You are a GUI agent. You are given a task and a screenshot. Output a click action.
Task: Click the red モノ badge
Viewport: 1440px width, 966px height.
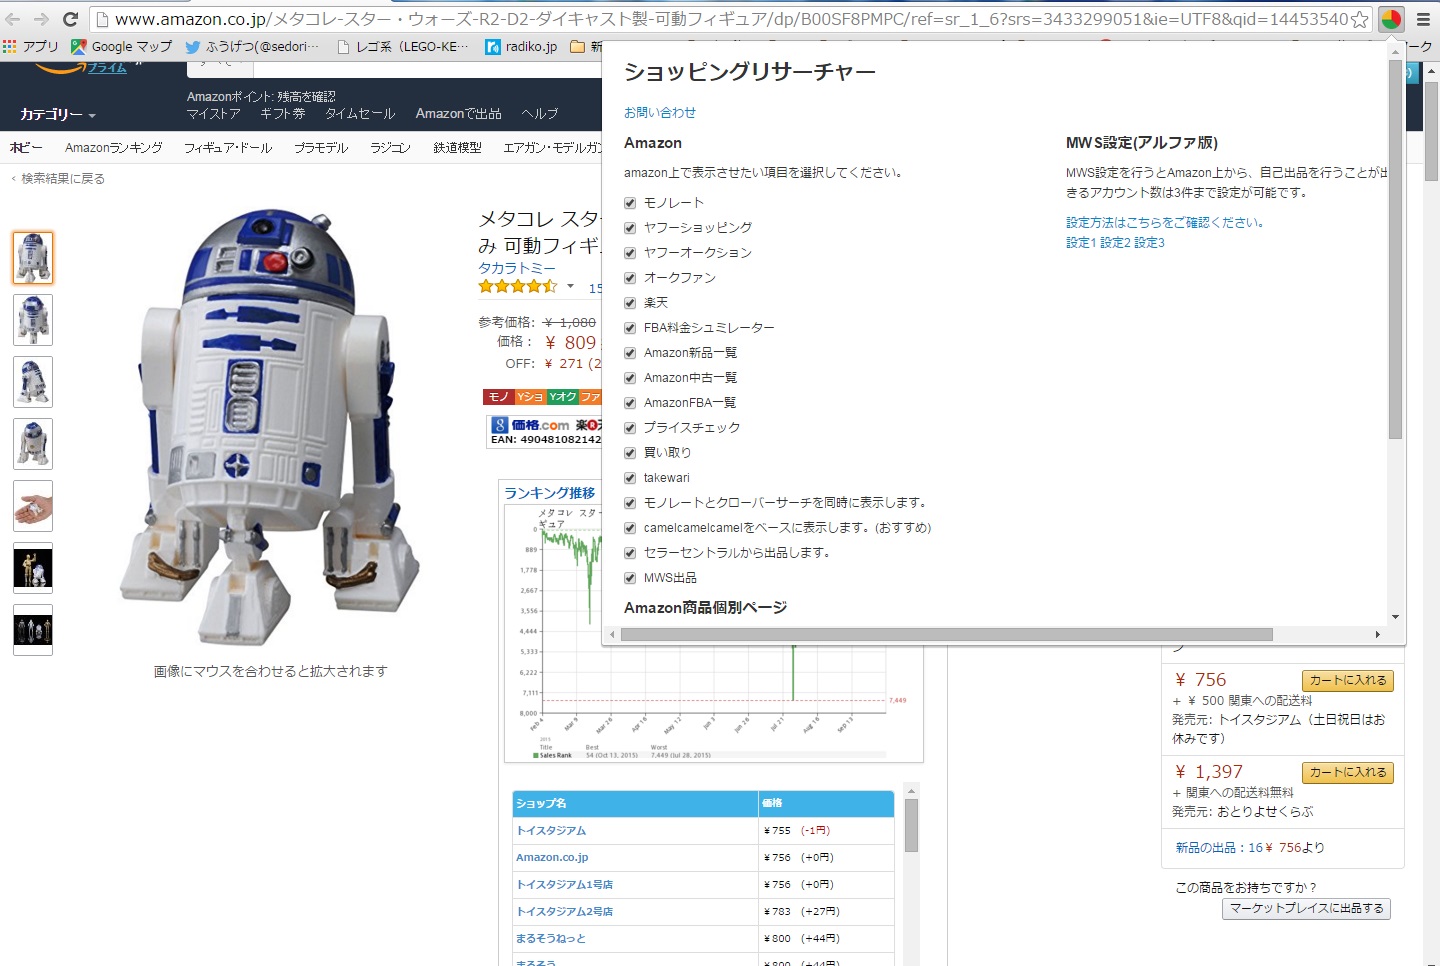tap(498, 397)
